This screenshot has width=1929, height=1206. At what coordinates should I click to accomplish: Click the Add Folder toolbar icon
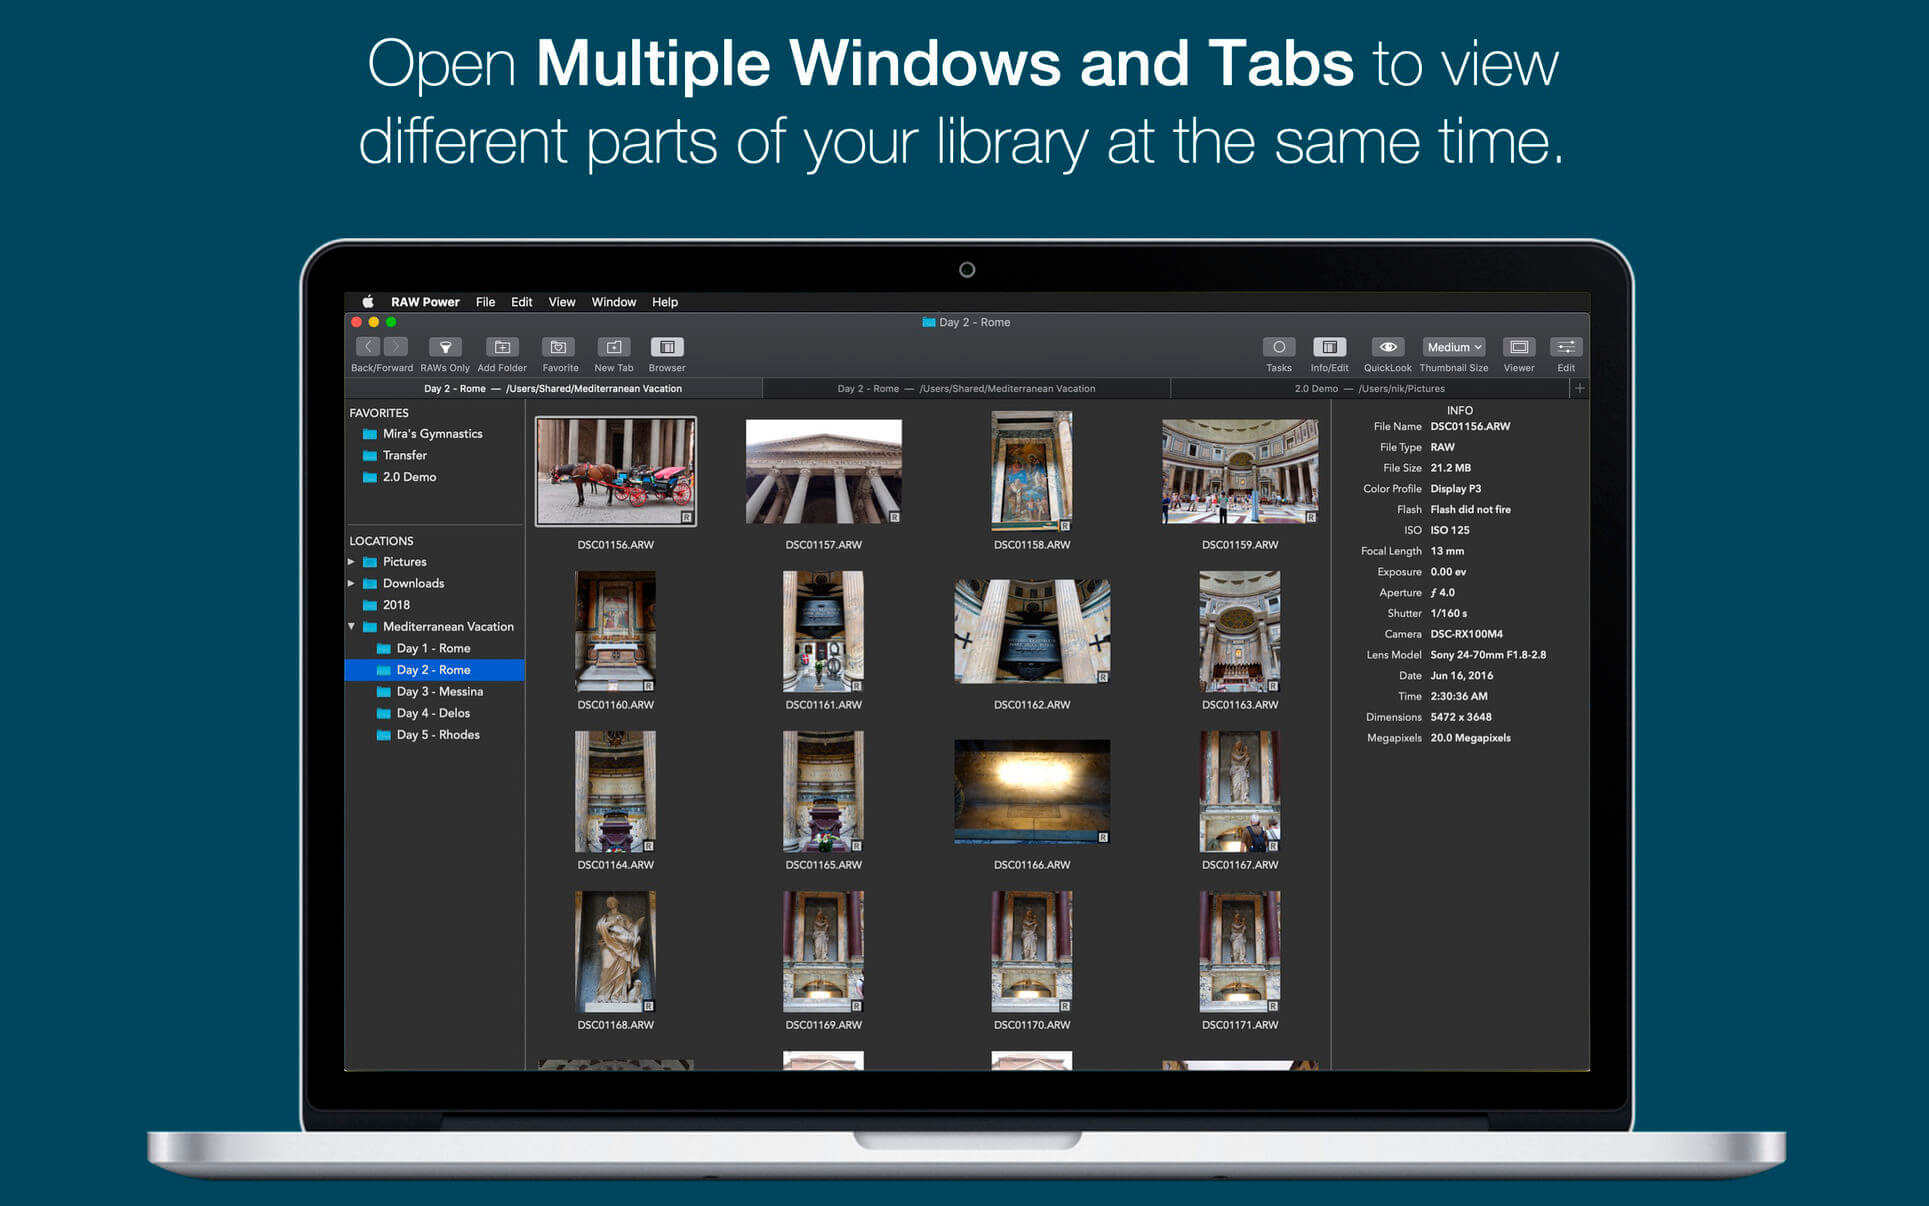tap(502, 347)
